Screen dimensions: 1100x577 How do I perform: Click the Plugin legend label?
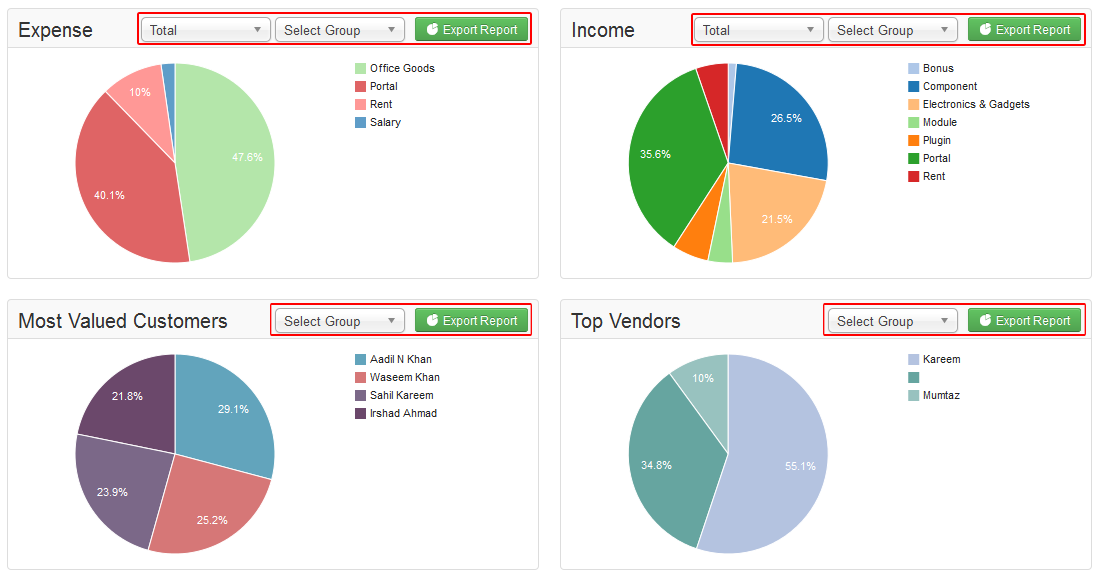(x=937, y=140)
